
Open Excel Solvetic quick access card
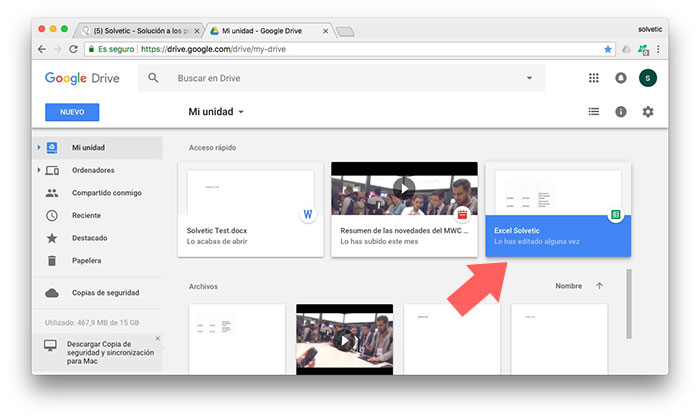558,209
